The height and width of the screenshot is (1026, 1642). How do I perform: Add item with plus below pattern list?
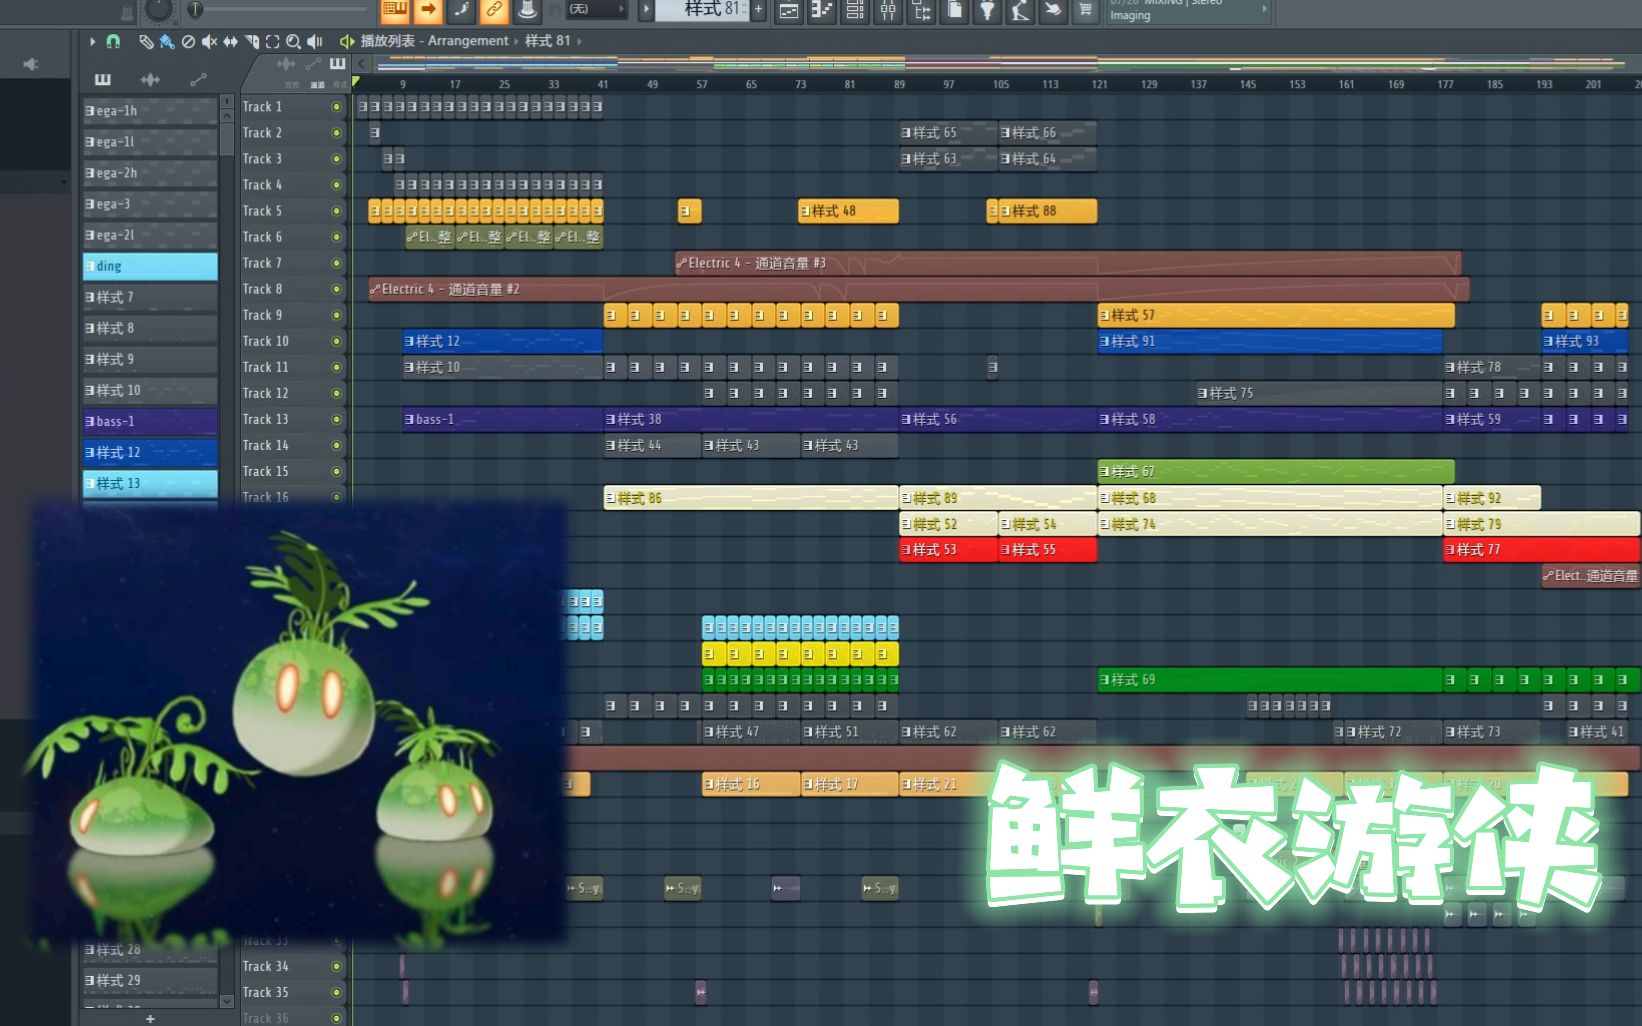[150, 1018]
